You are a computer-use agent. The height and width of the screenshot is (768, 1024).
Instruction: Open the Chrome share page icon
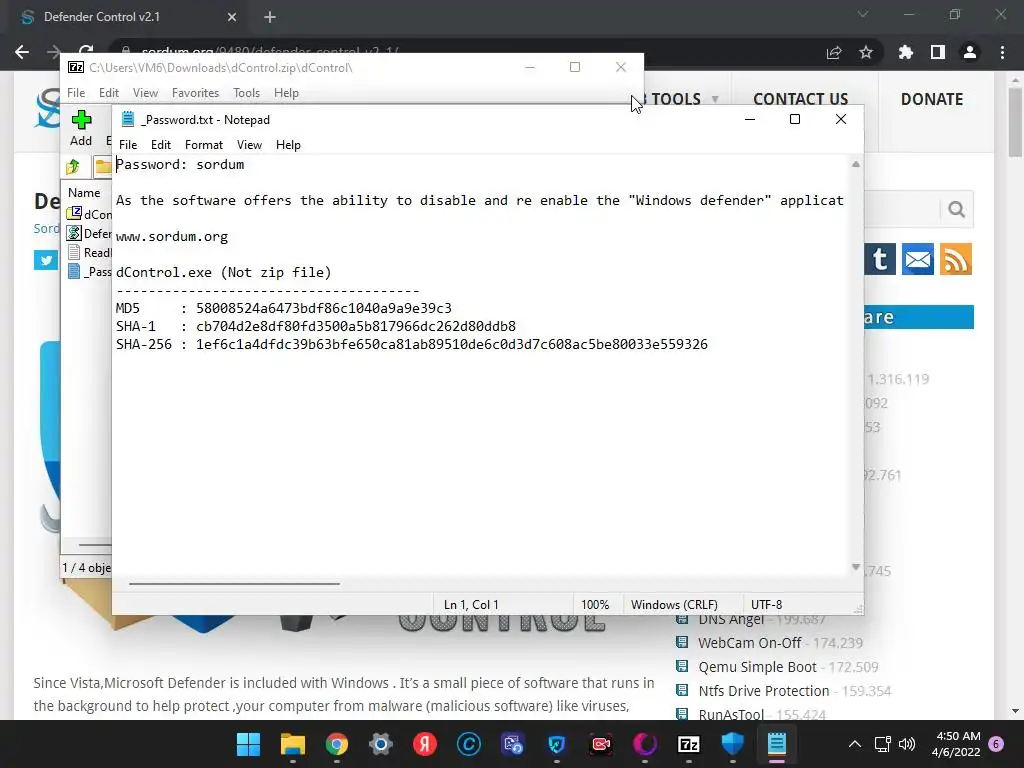(x=834, y=52)
